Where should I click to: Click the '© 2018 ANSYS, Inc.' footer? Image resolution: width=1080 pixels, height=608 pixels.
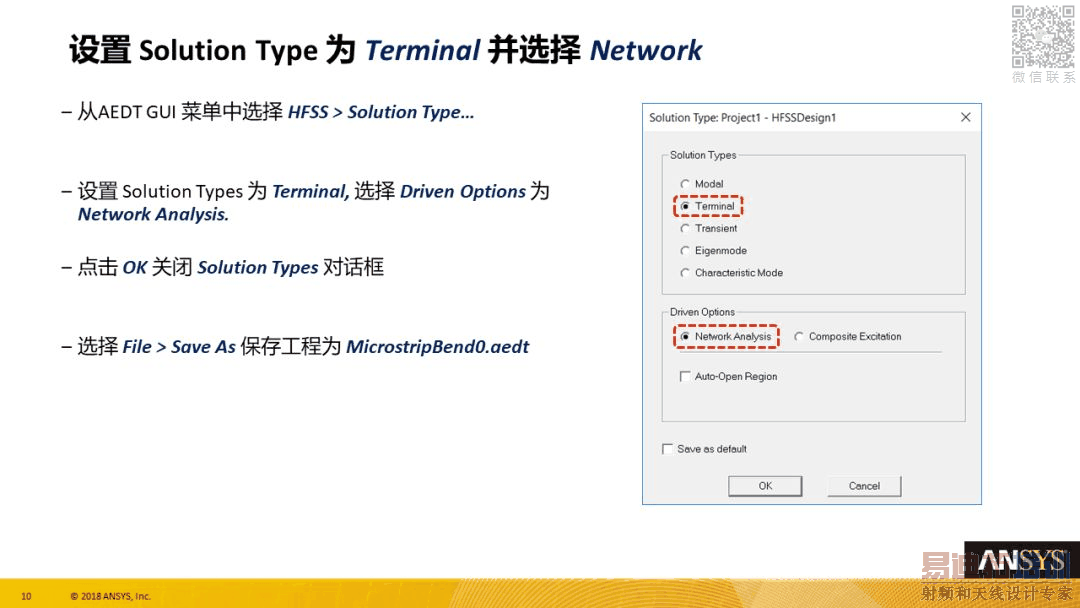110,596
